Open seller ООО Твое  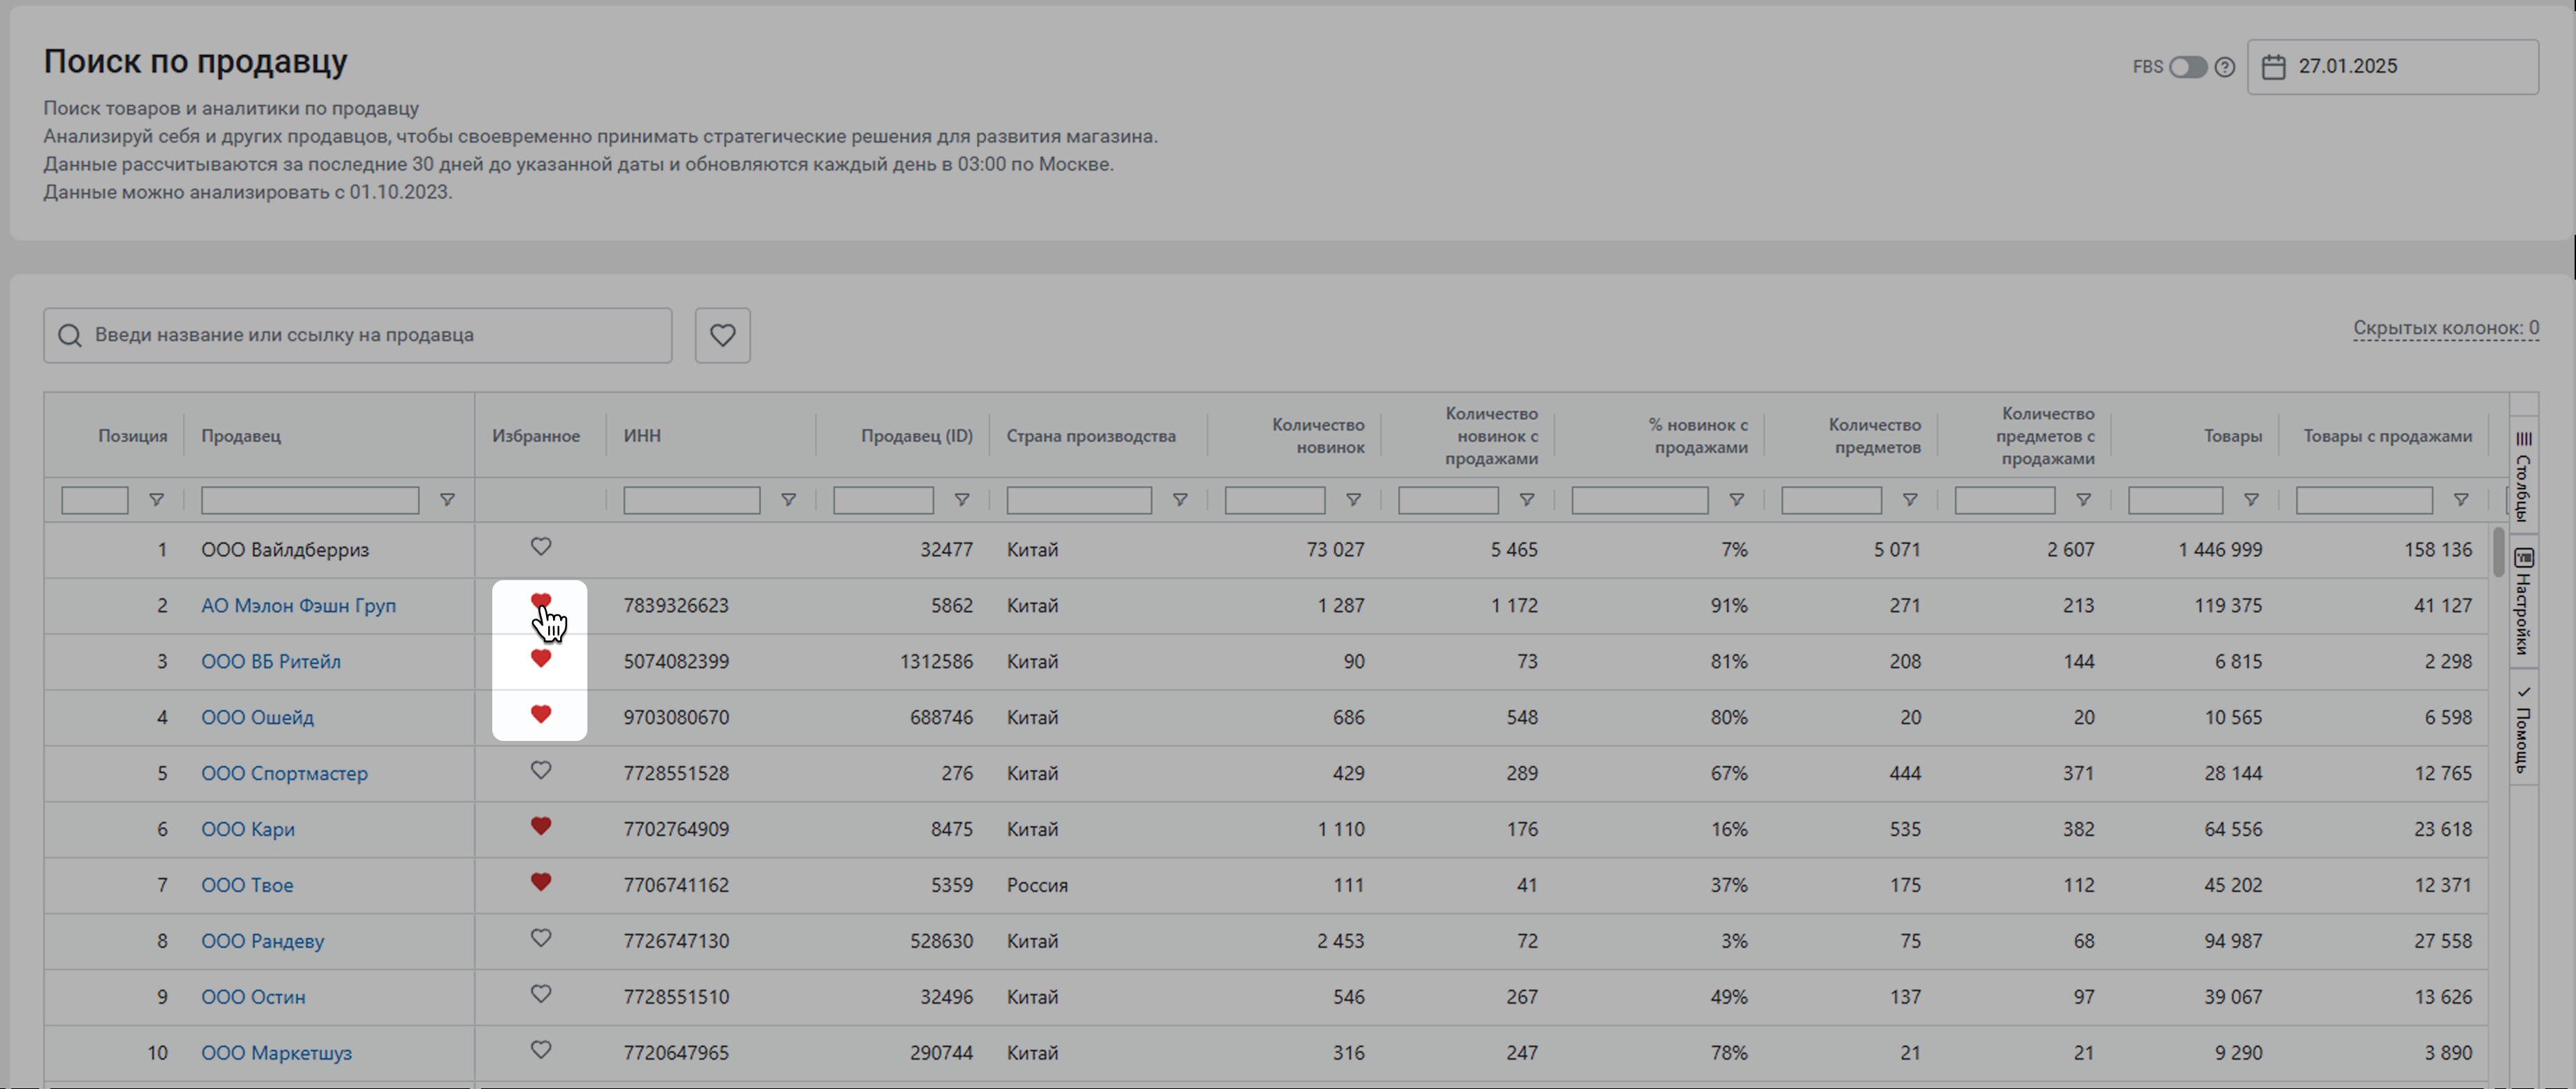247,886
